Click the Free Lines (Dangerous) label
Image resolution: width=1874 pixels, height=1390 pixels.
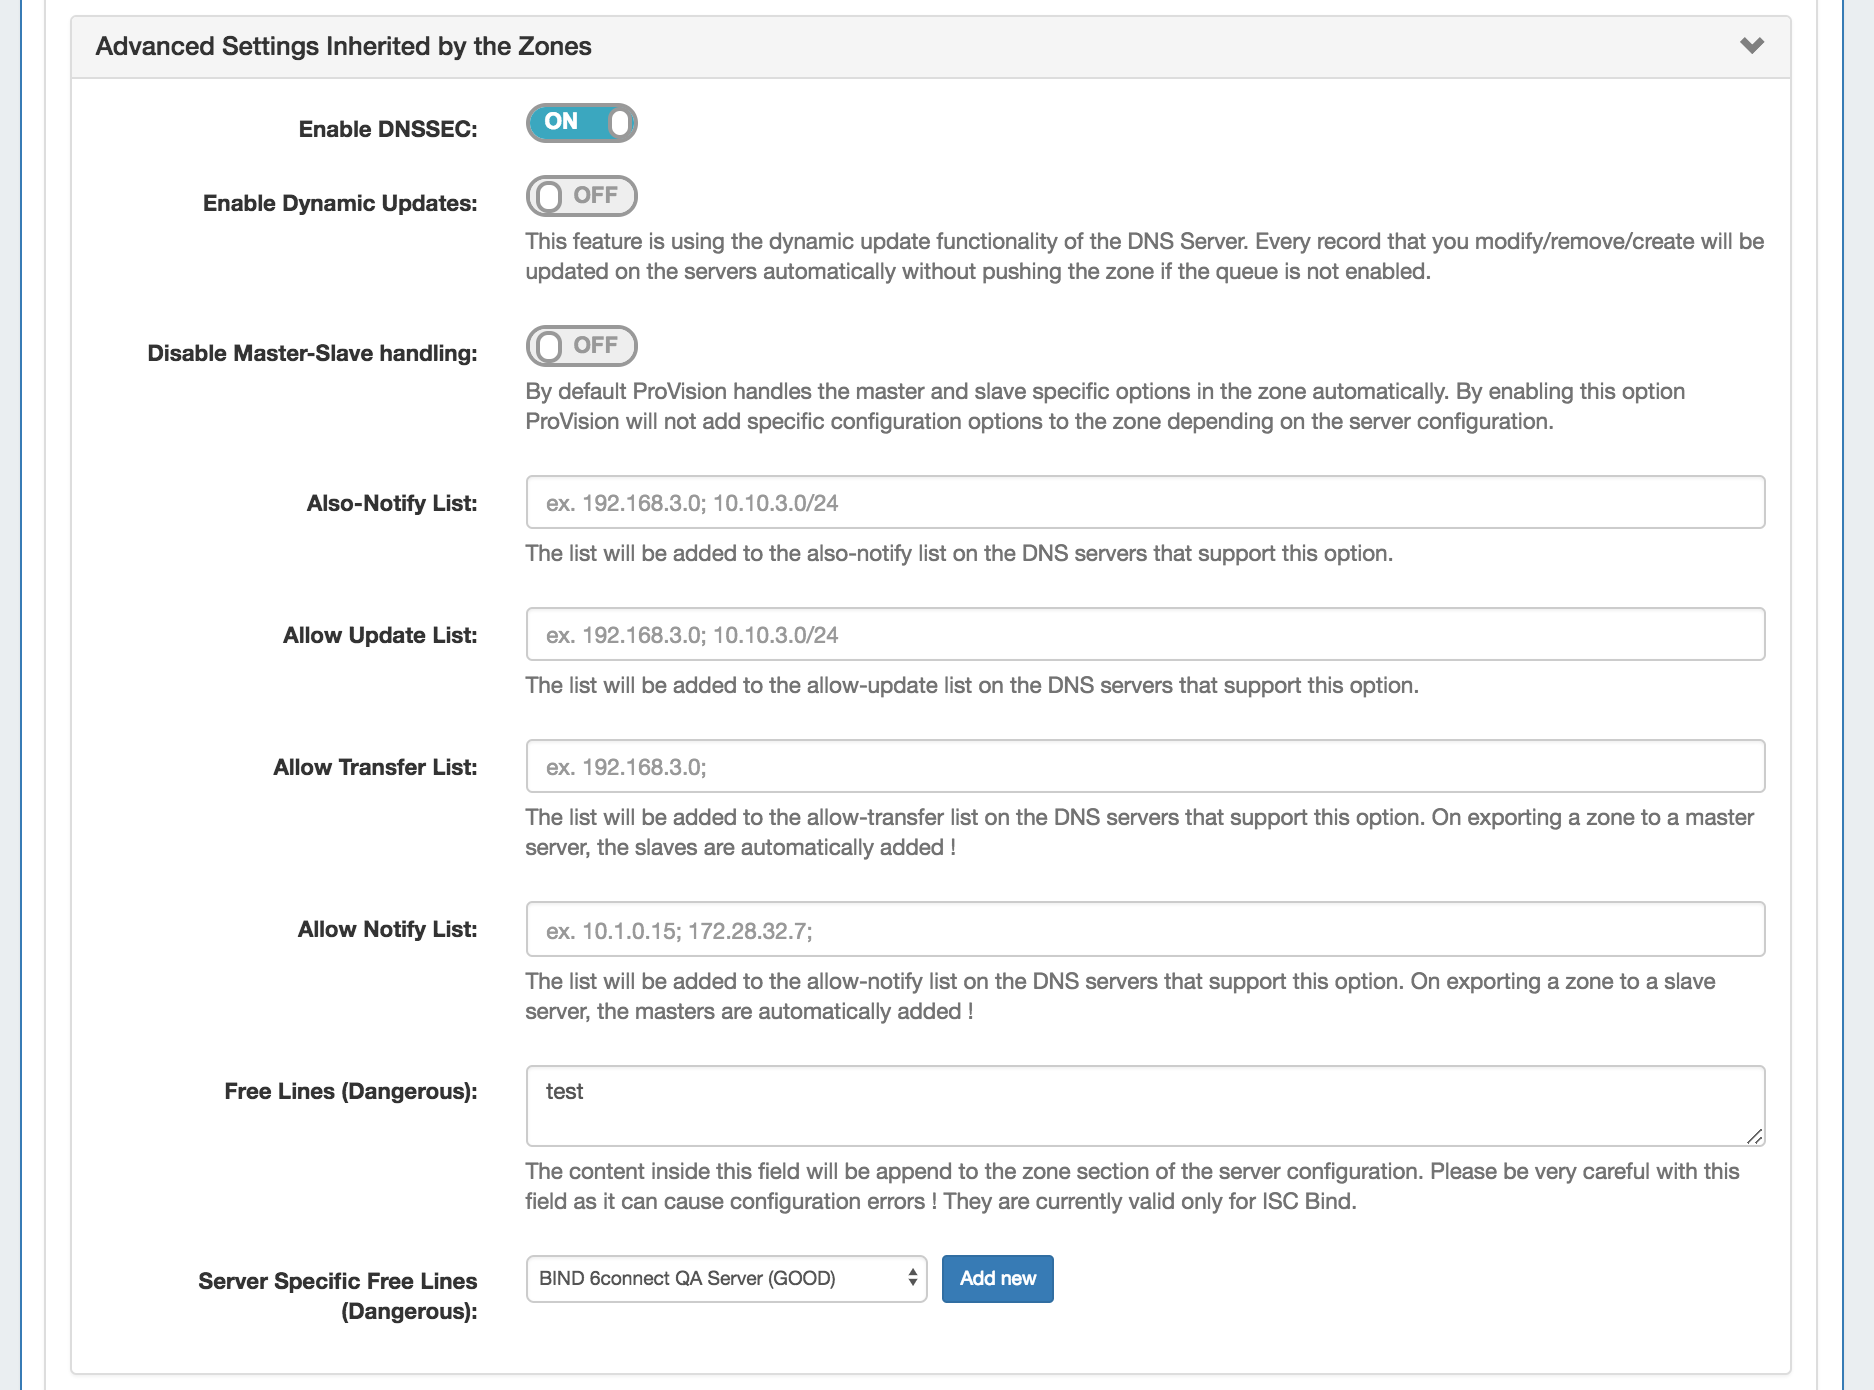(x=350, y=1091)
